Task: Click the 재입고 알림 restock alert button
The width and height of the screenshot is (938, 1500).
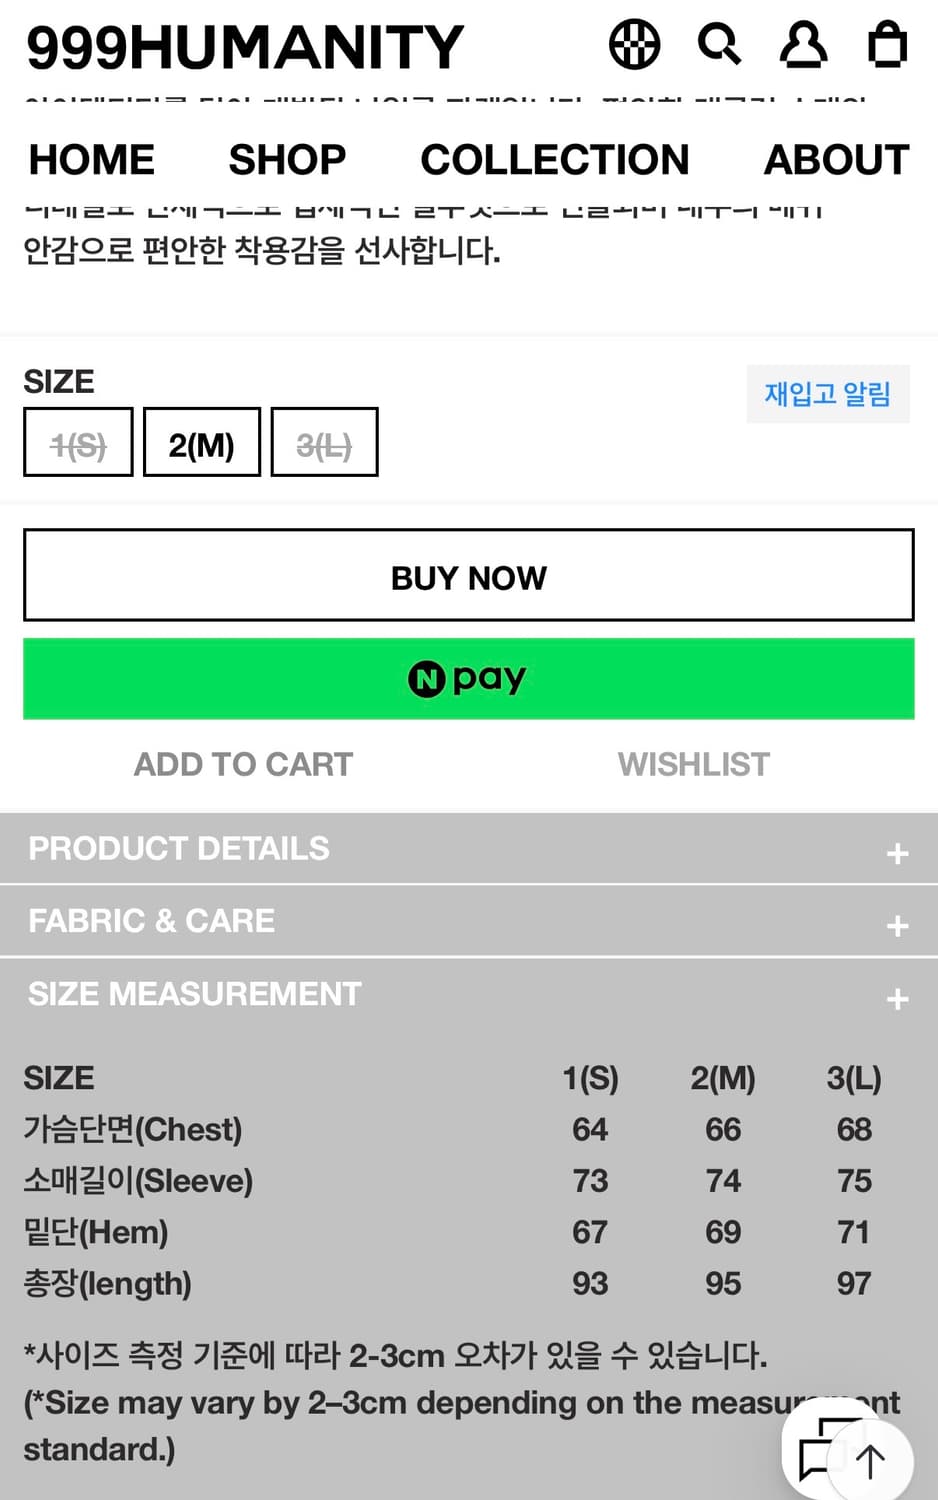Action: point(827,394)
